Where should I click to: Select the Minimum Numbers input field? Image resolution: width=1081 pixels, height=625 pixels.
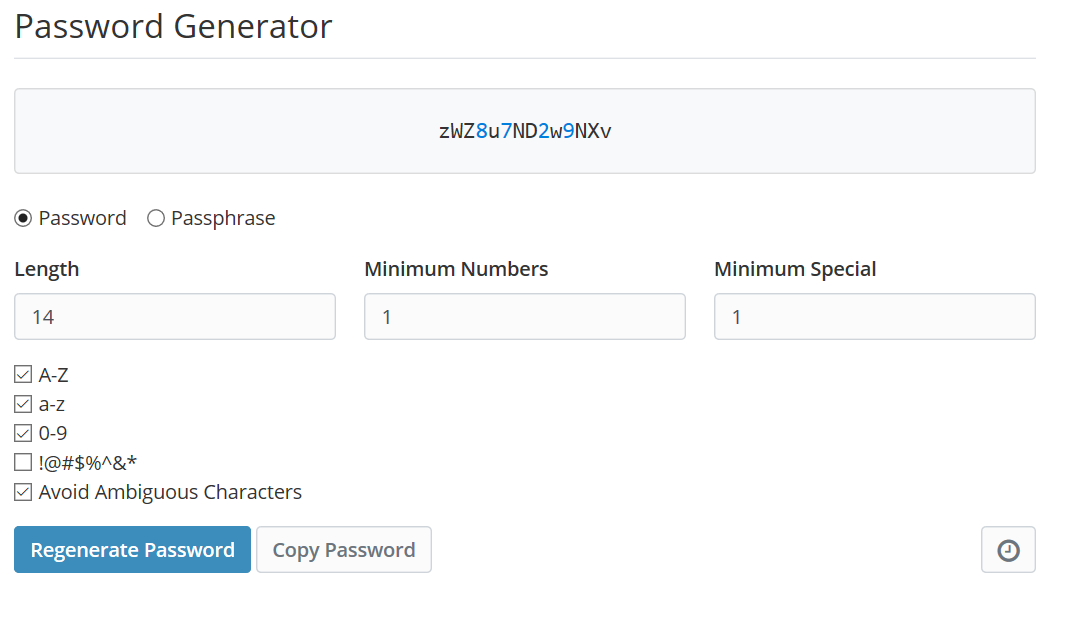click(x=524, y=316)
